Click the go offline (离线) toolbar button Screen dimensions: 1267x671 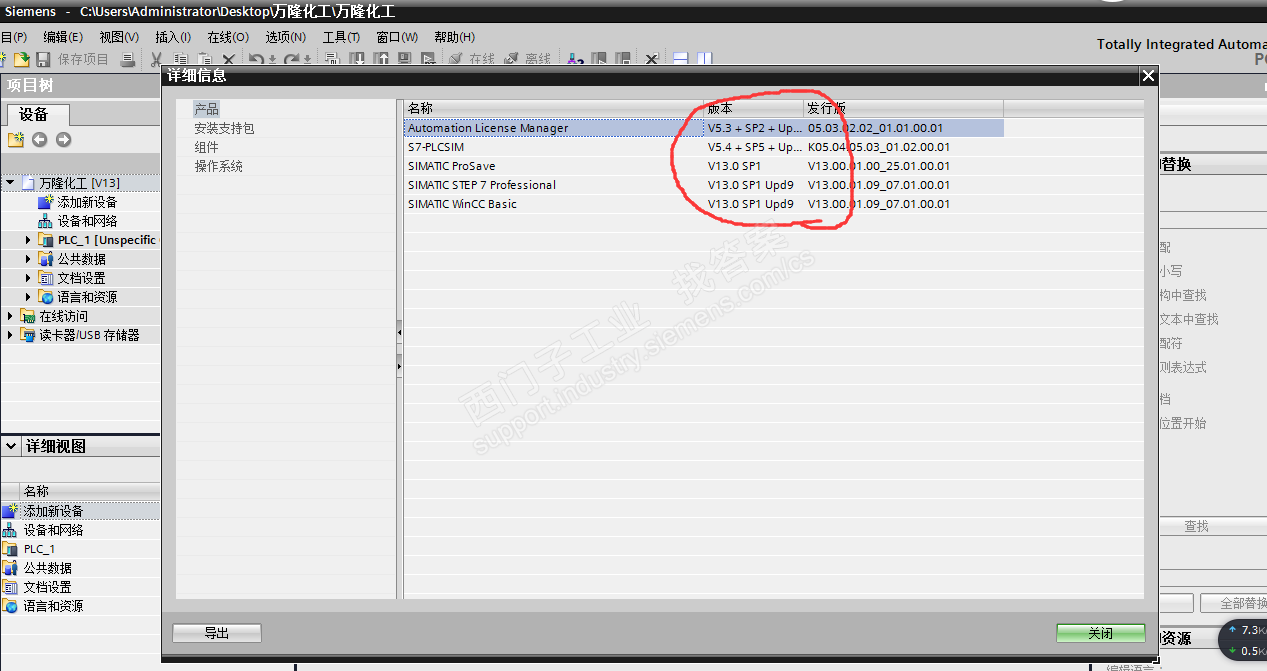(527, 60)
